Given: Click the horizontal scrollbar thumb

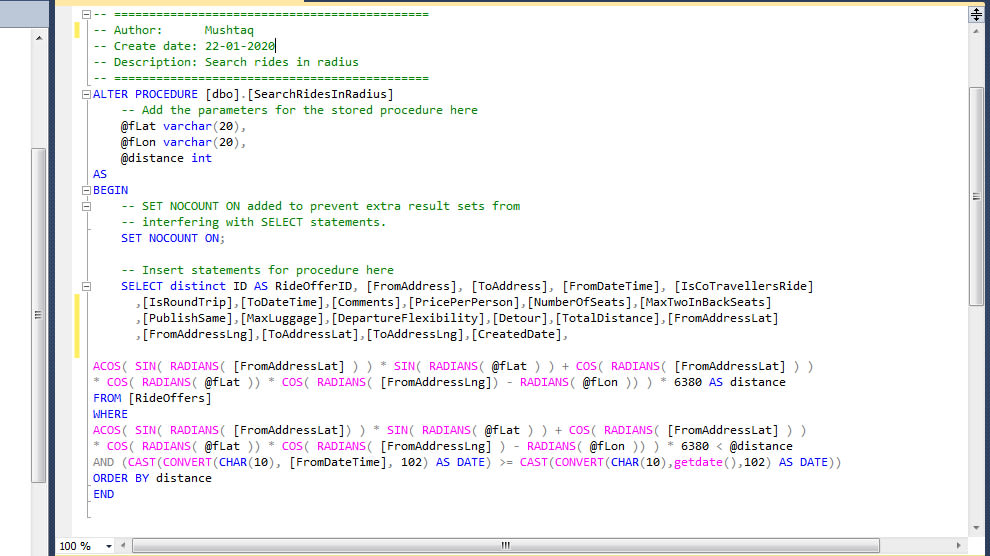Looking at the screenshot, I should (505, 546).
